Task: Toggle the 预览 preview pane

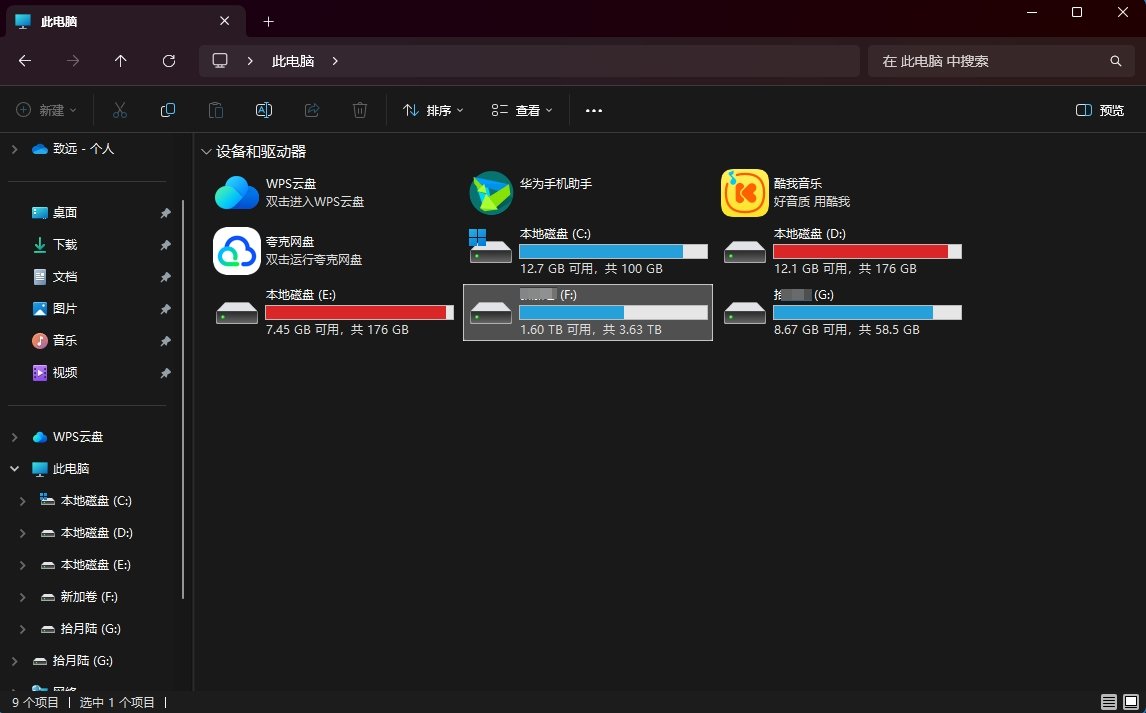Action: (x=1100, y=111)
